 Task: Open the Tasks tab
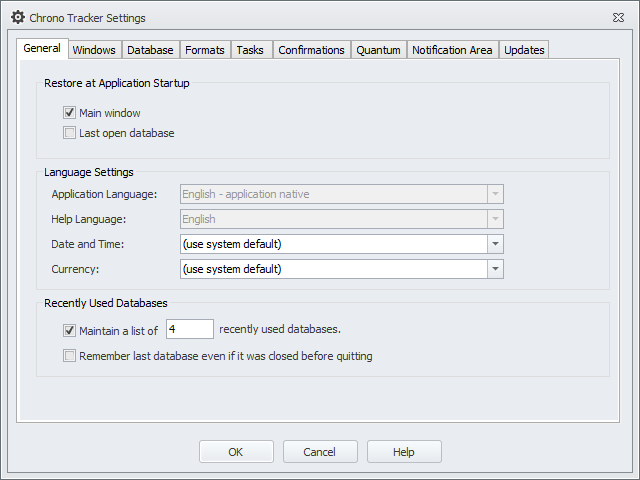250,50
